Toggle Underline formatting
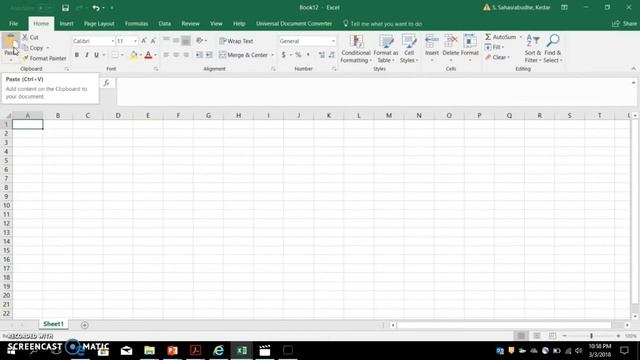Viewport: 640px width, 360px height. 96,55
